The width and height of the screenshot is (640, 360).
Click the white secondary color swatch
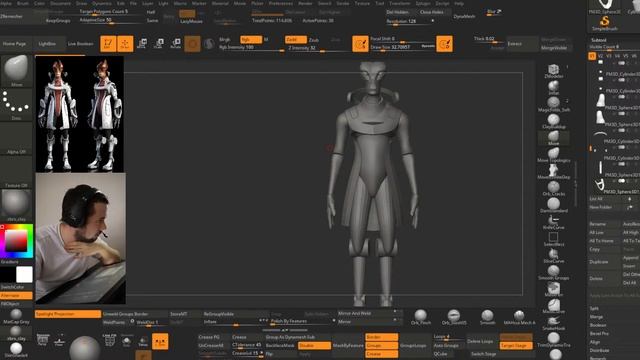click(24, 274)
